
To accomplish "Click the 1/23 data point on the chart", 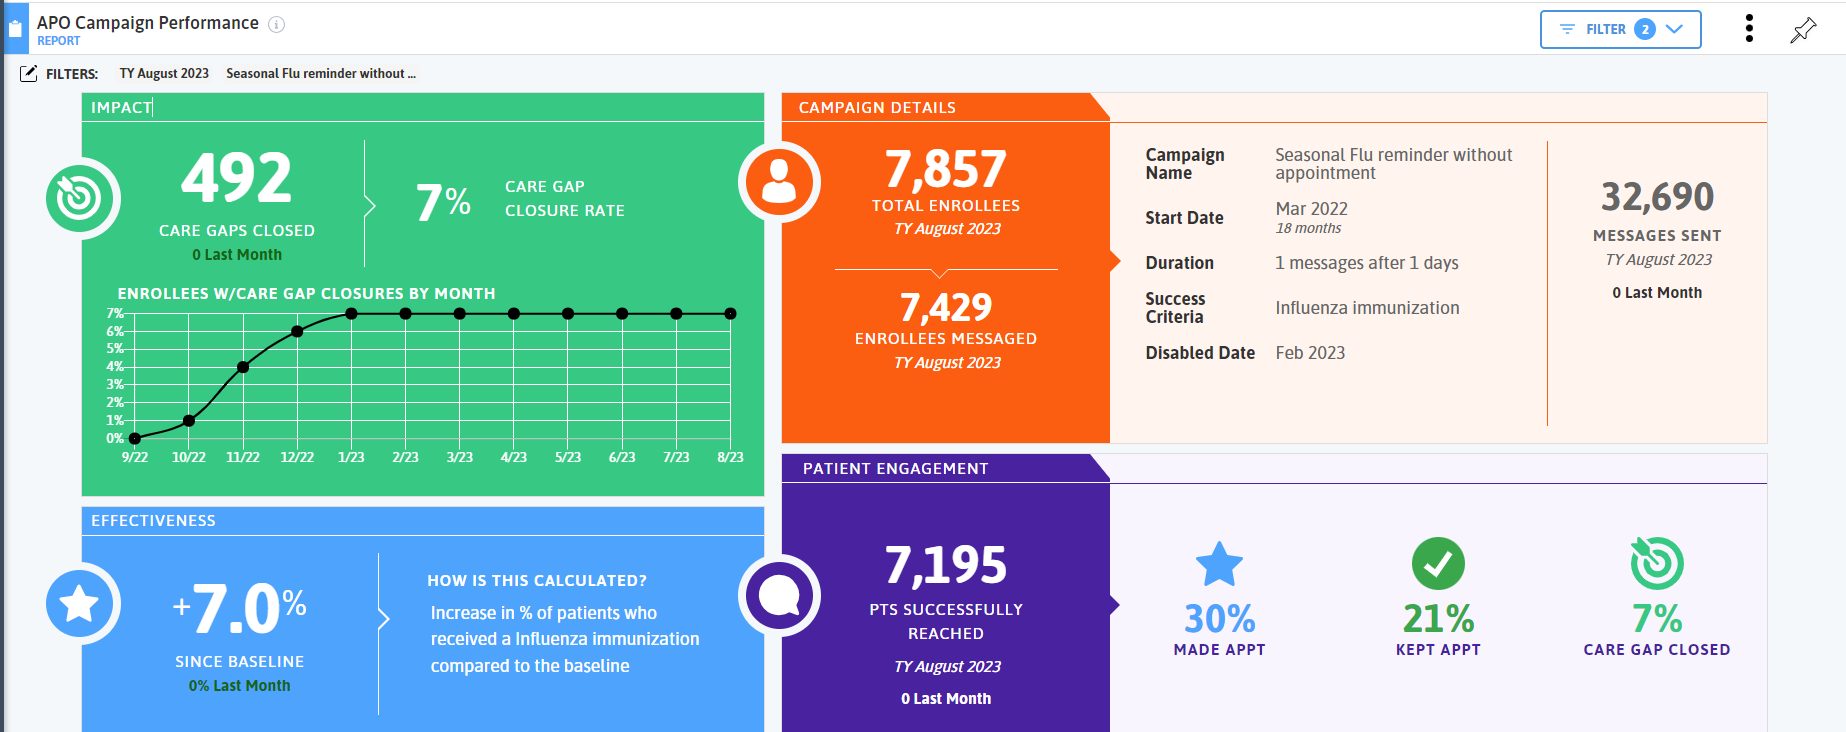I will pyautogui.click(x=351, y=314).
